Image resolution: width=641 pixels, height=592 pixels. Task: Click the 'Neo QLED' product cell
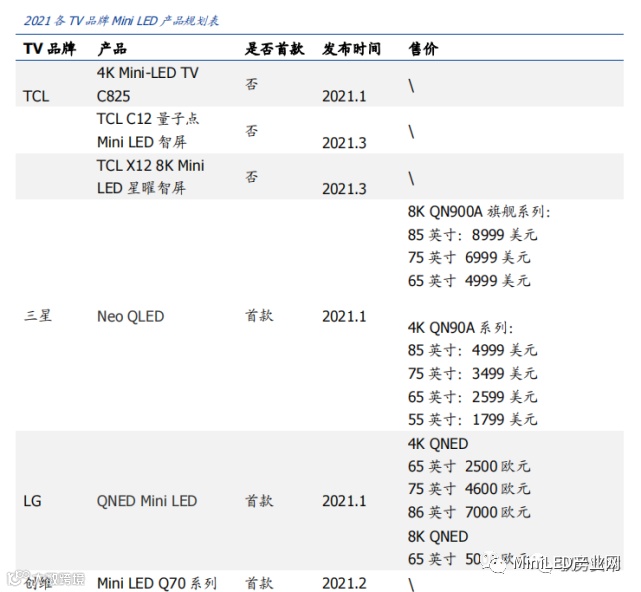(x=130, y=316)
